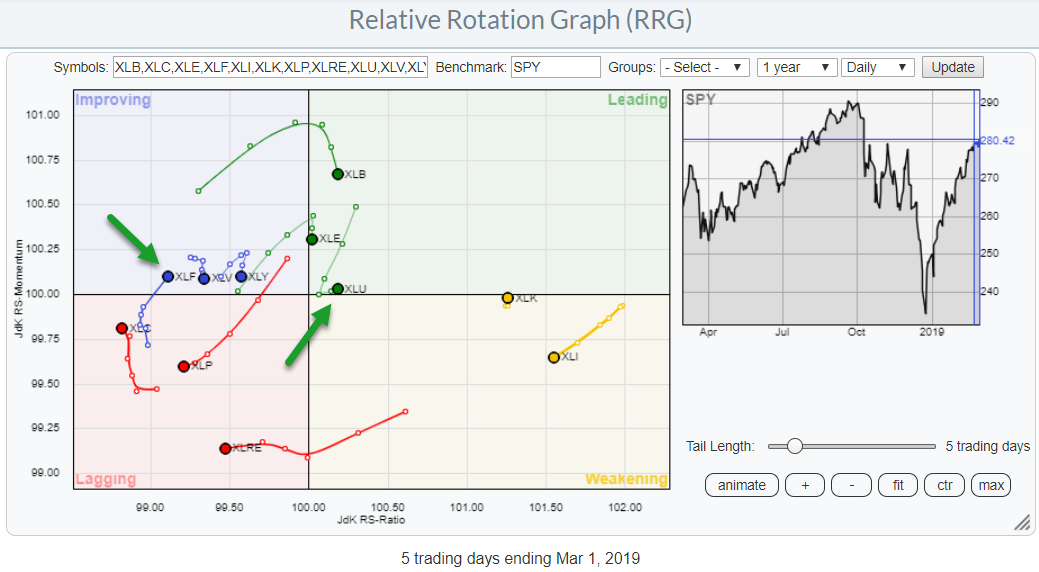This screenshot has height=572, width=1039.
Task: Click the max button
Action: [x=991, y=485]
